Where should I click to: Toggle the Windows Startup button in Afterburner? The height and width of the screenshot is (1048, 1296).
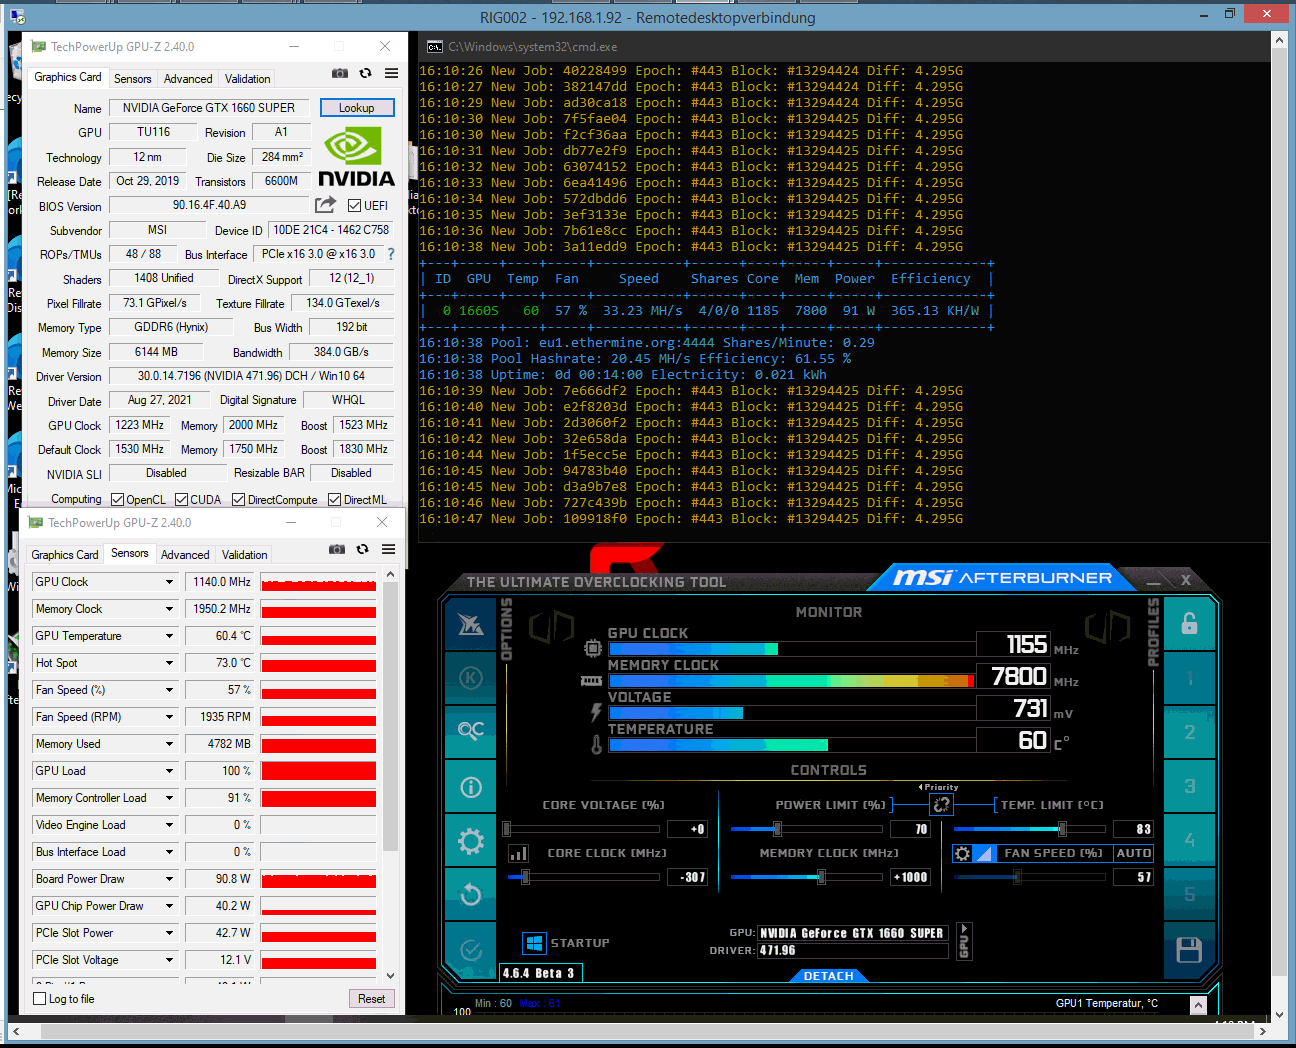click(x=534, y=943)
